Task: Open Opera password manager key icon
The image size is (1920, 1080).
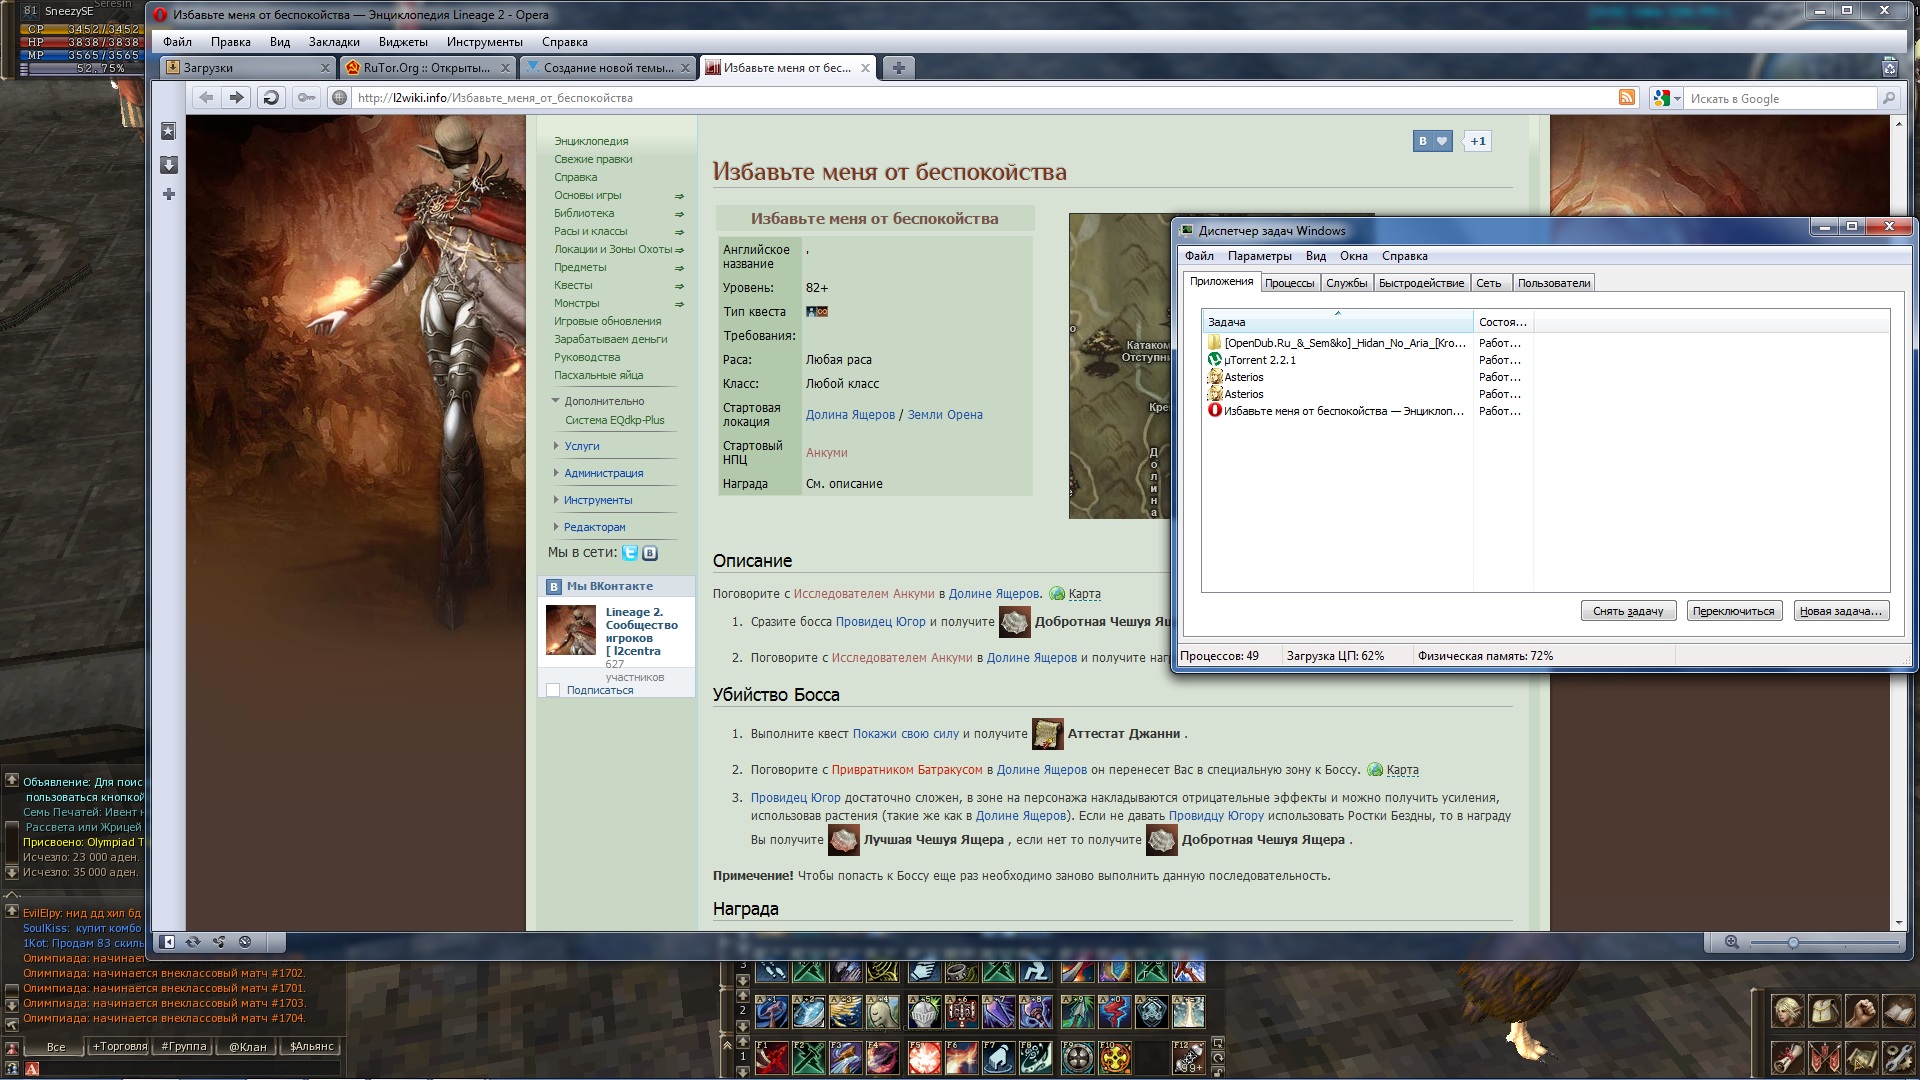Action: coord(306,97)
